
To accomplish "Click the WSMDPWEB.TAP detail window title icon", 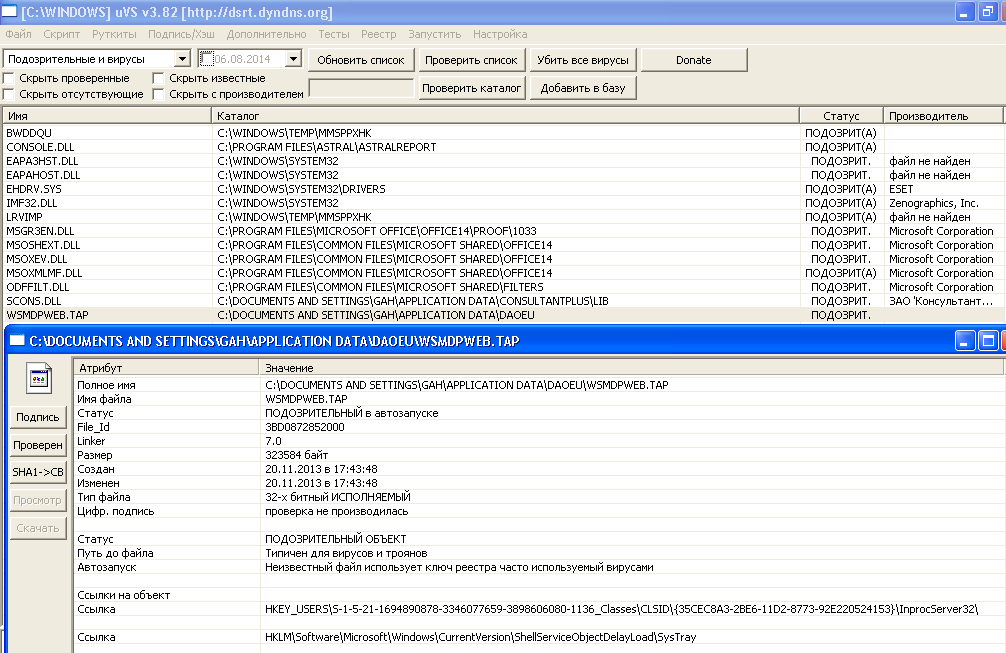I will pos(16,341).
